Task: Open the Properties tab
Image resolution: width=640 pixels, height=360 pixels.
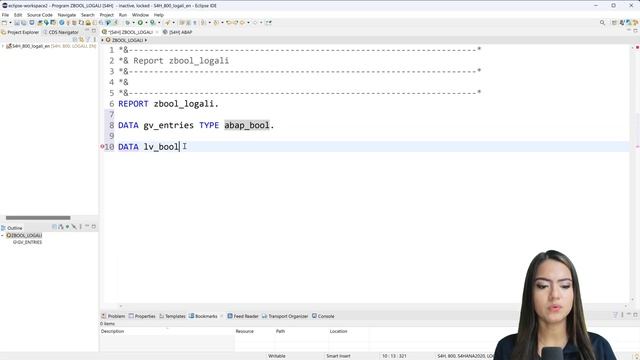Action: pos(142,316)
